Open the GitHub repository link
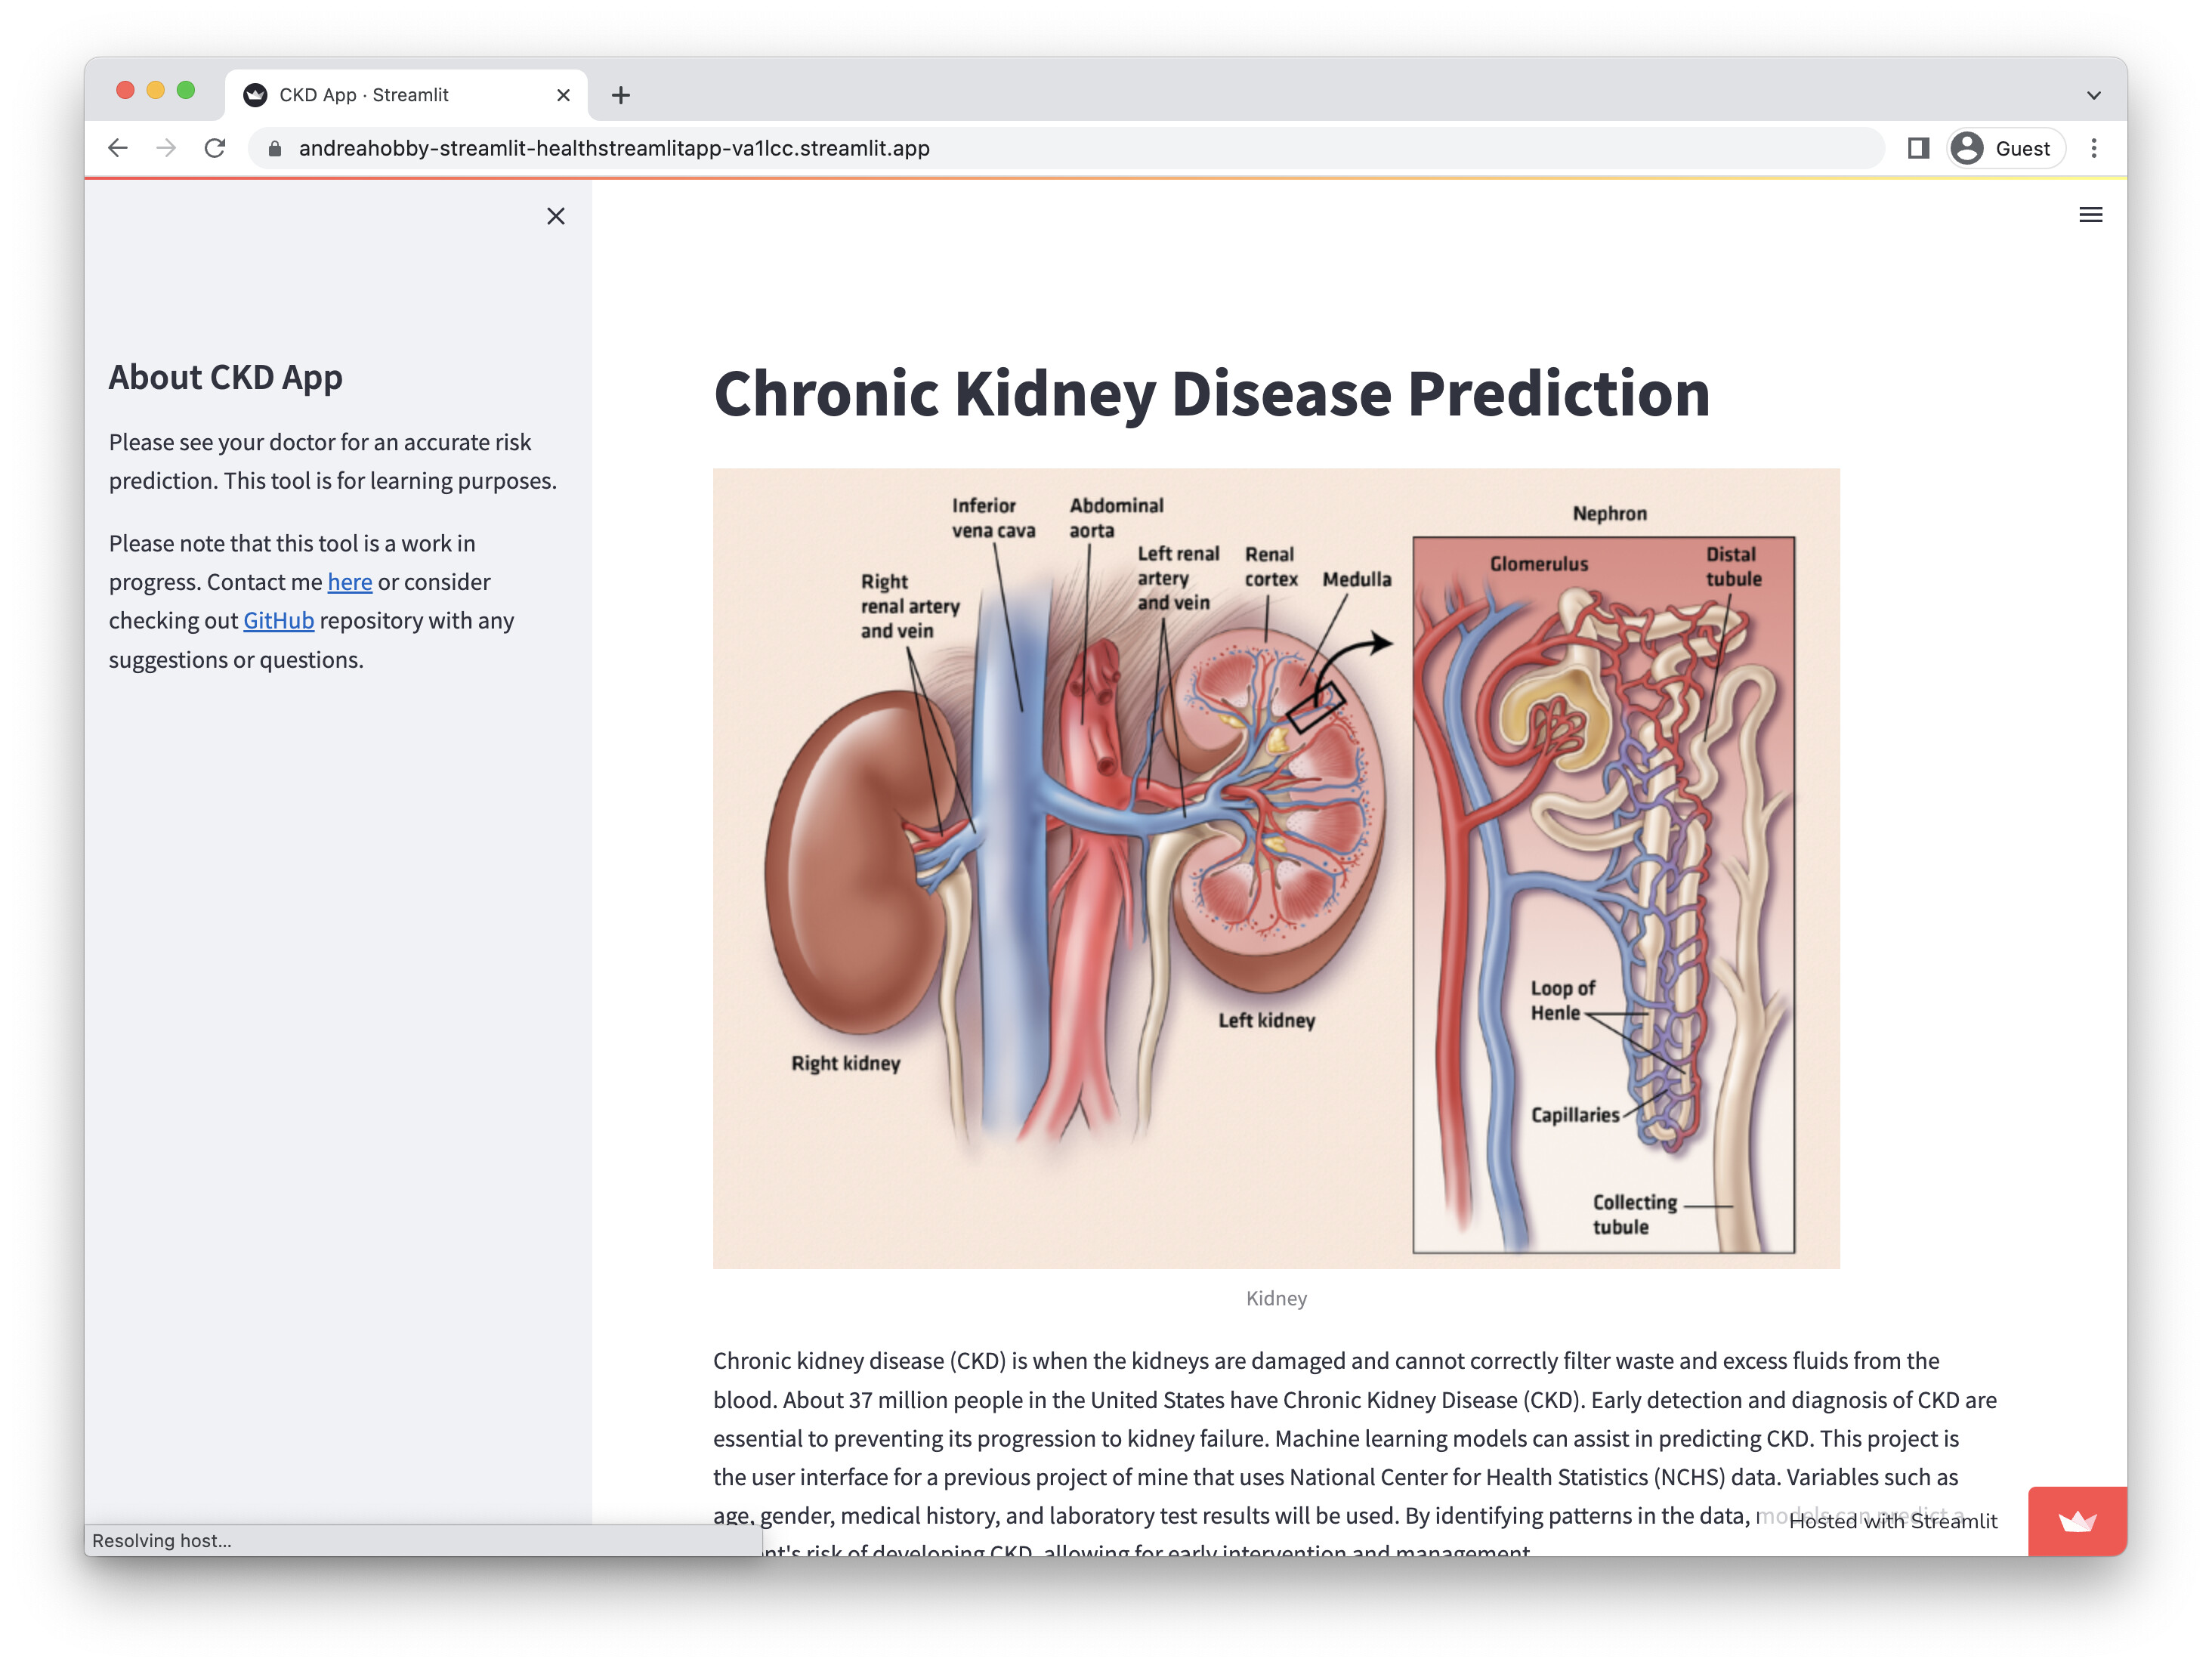The image size is (2212, 1668). tap(278, 621)
